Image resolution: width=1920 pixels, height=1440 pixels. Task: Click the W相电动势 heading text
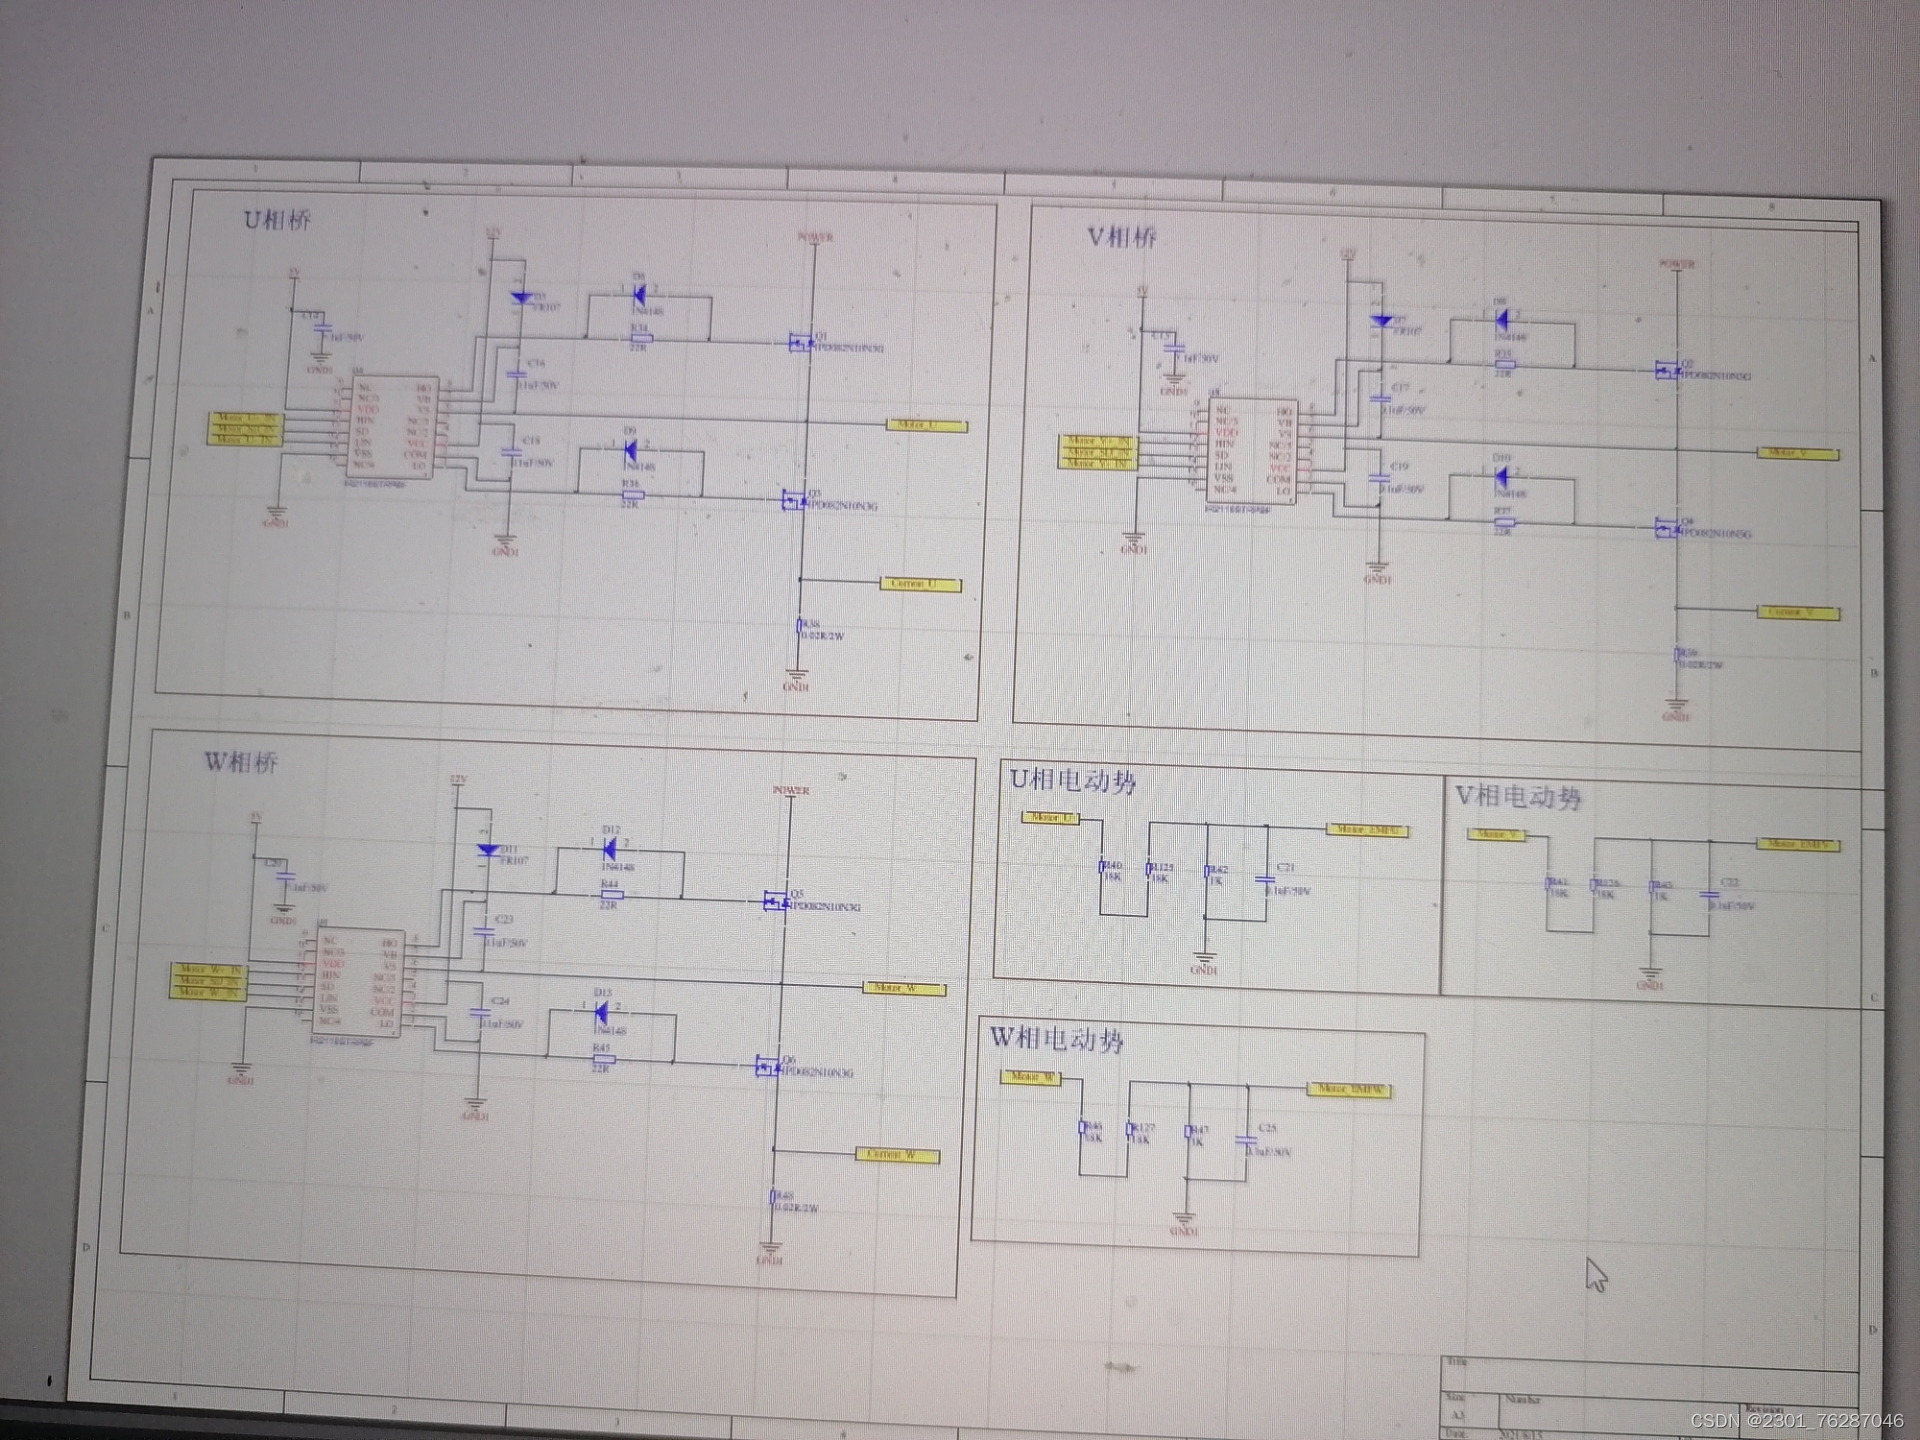[1056, 1039]
